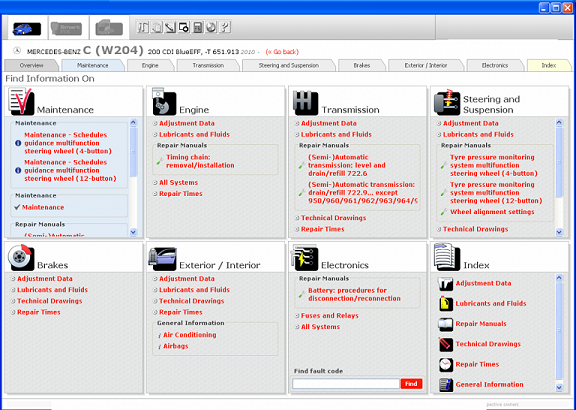Switch to the Engine tab
The image size is (576, 410).
(x=150, y=65)
